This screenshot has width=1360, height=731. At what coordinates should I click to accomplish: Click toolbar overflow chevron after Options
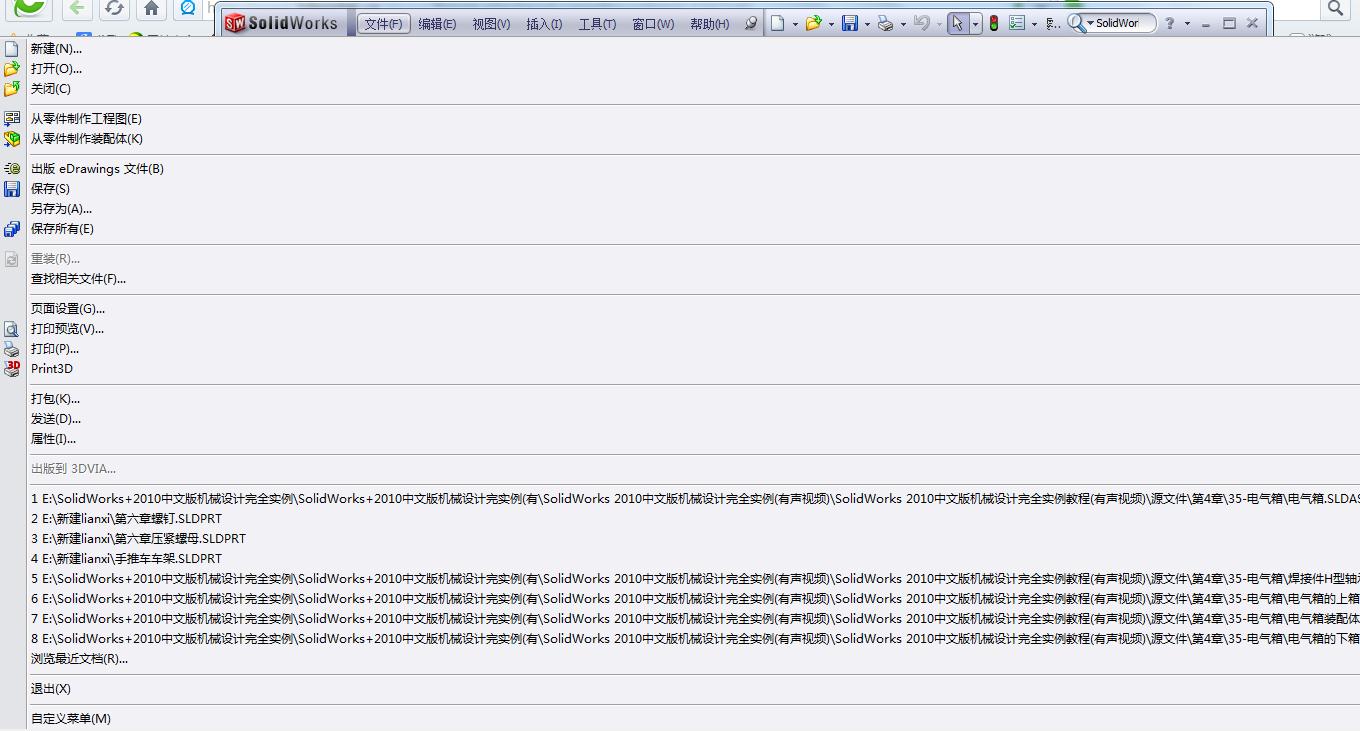click(x=1052, y=24)
